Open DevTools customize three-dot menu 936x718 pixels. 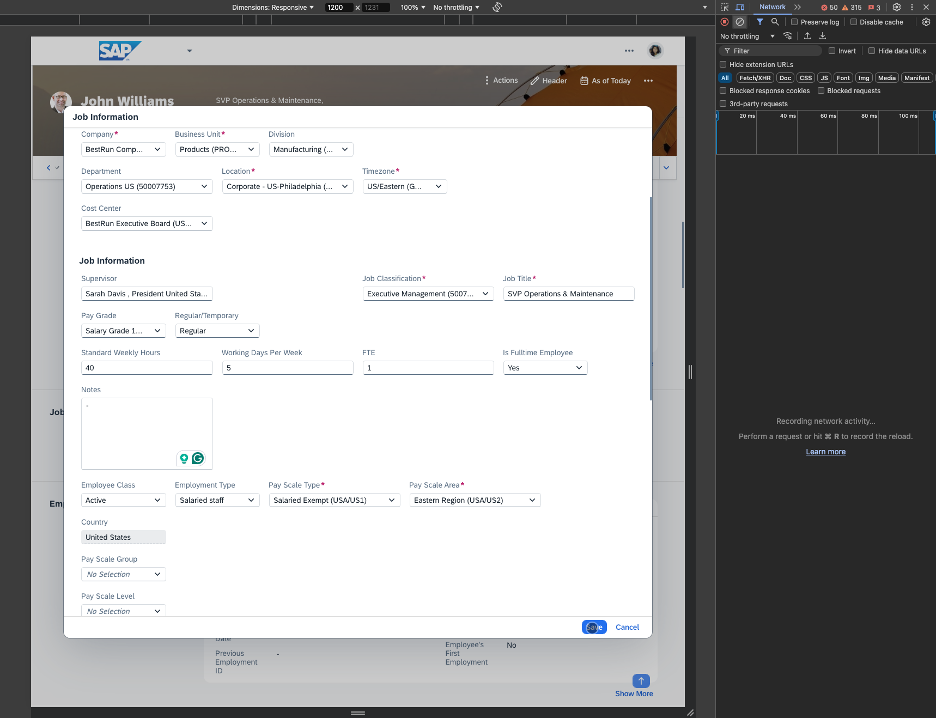912,7
